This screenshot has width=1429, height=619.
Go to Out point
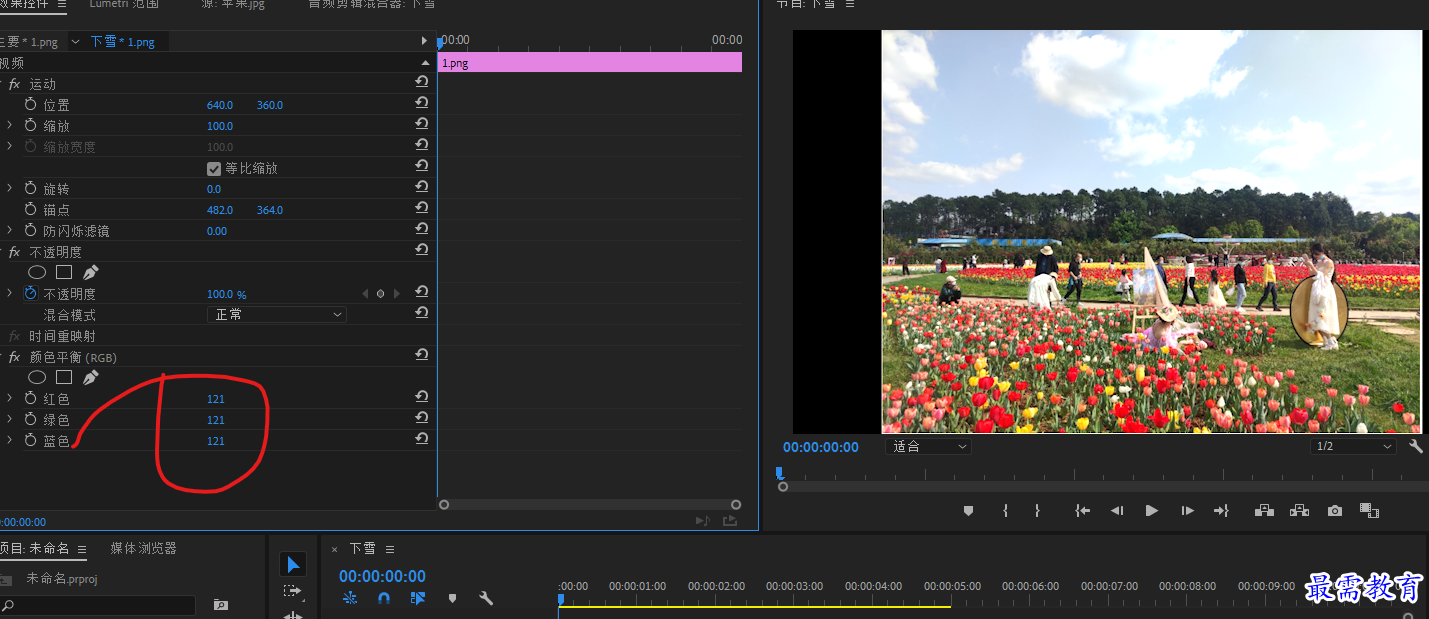pos(1221,510)
